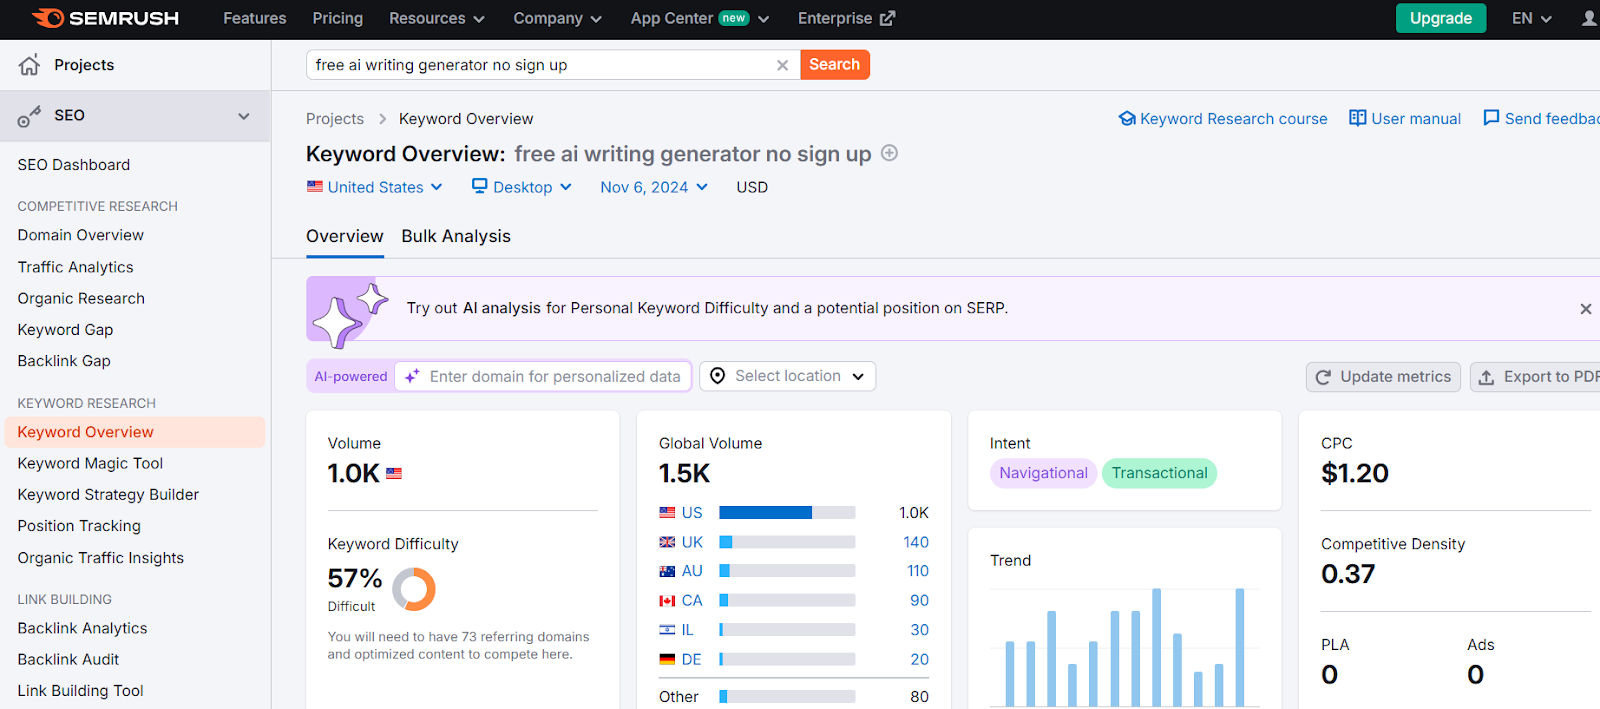
Task: Open Keyword Magic Tool in sidebar
Action: [90, 464]
